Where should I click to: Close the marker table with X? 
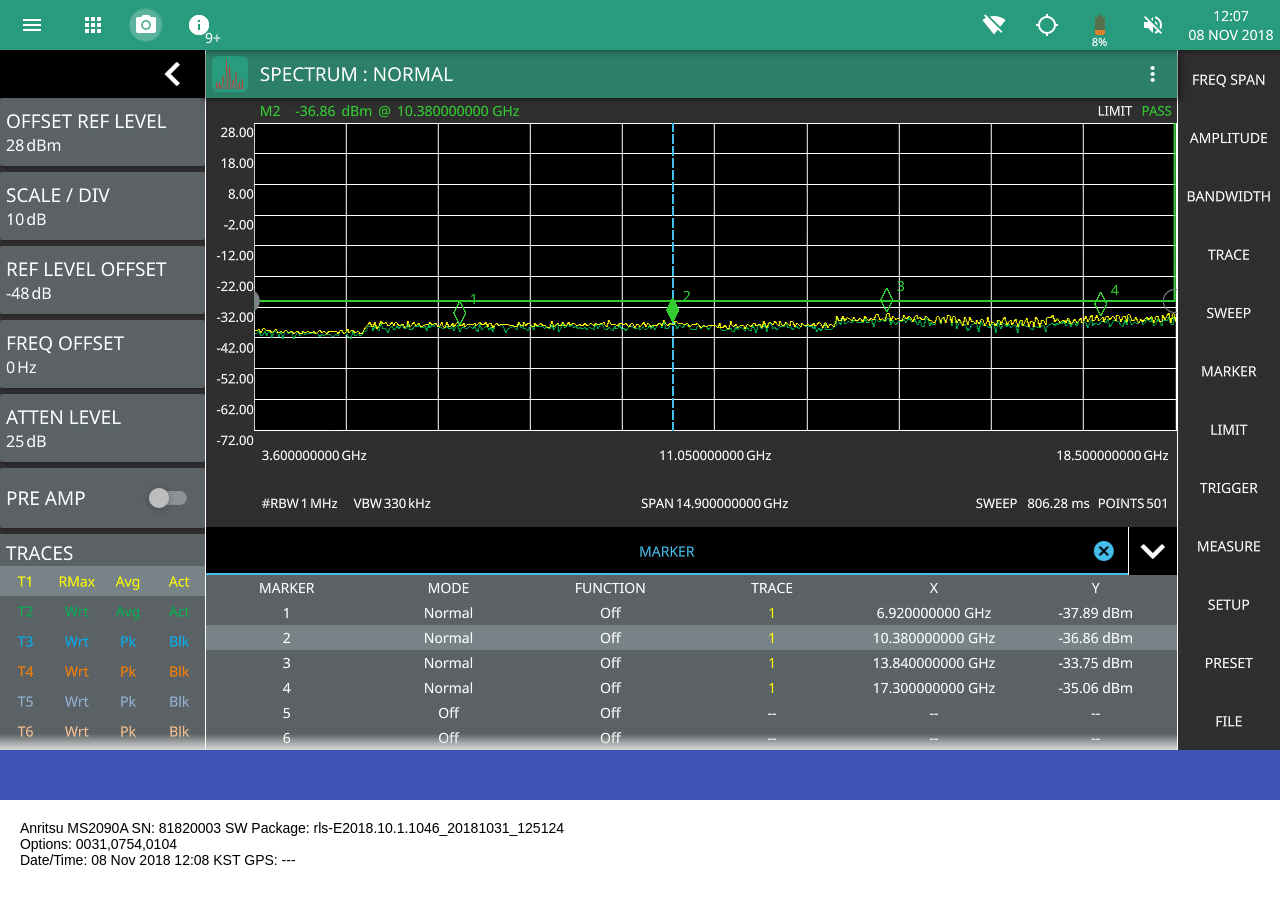point(1103,551)
